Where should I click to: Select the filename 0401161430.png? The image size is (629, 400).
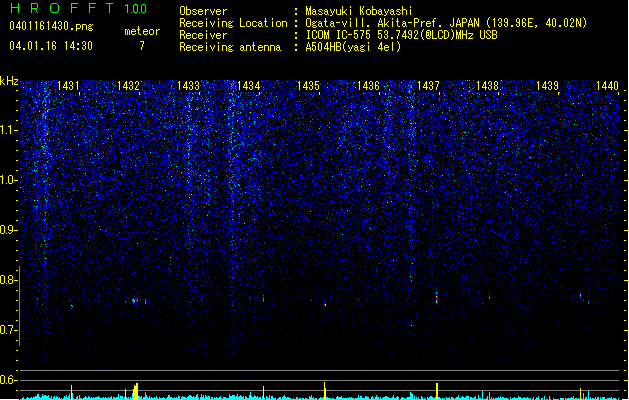pos(51,26)
